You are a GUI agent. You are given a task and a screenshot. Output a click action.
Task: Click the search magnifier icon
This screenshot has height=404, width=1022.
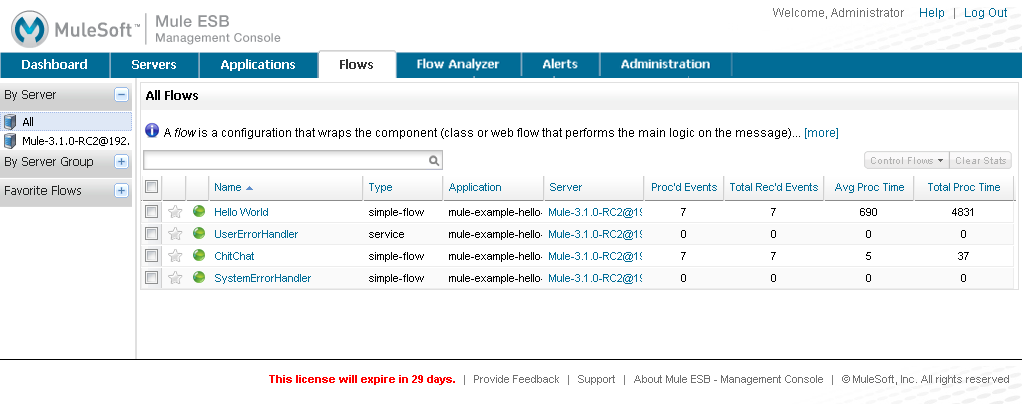(434, 160)
